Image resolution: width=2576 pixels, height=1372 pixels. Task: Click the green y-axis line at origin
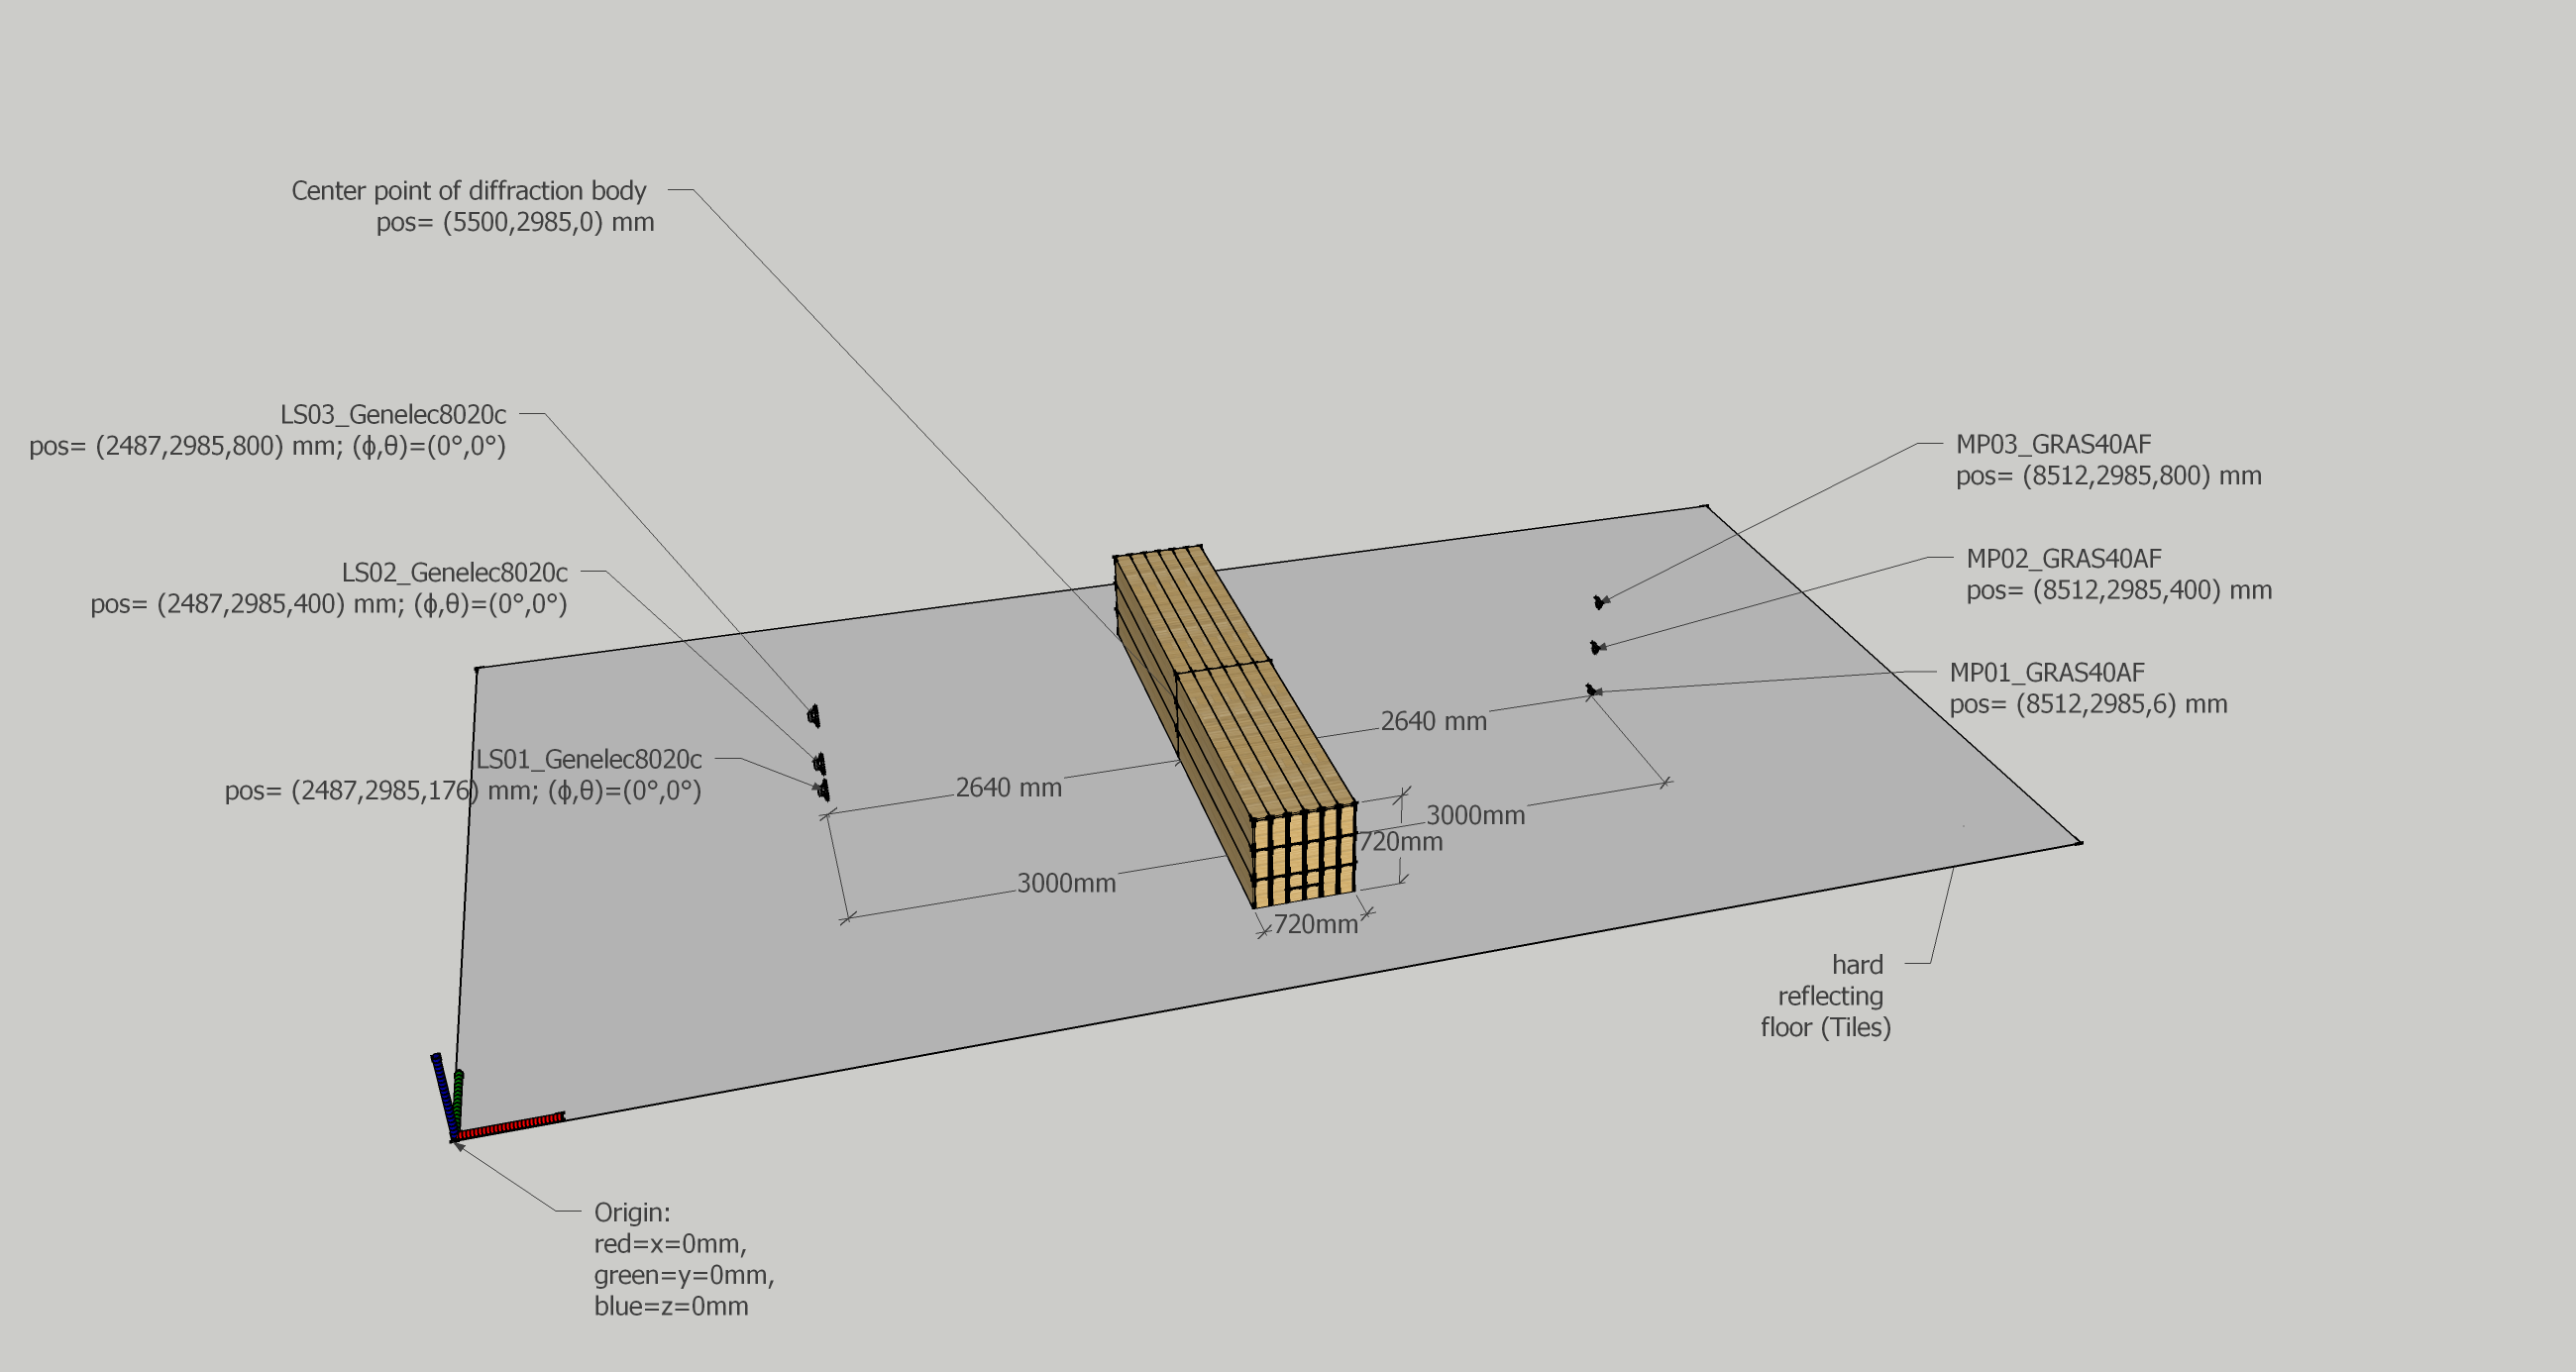click(x=457, y=1100)
